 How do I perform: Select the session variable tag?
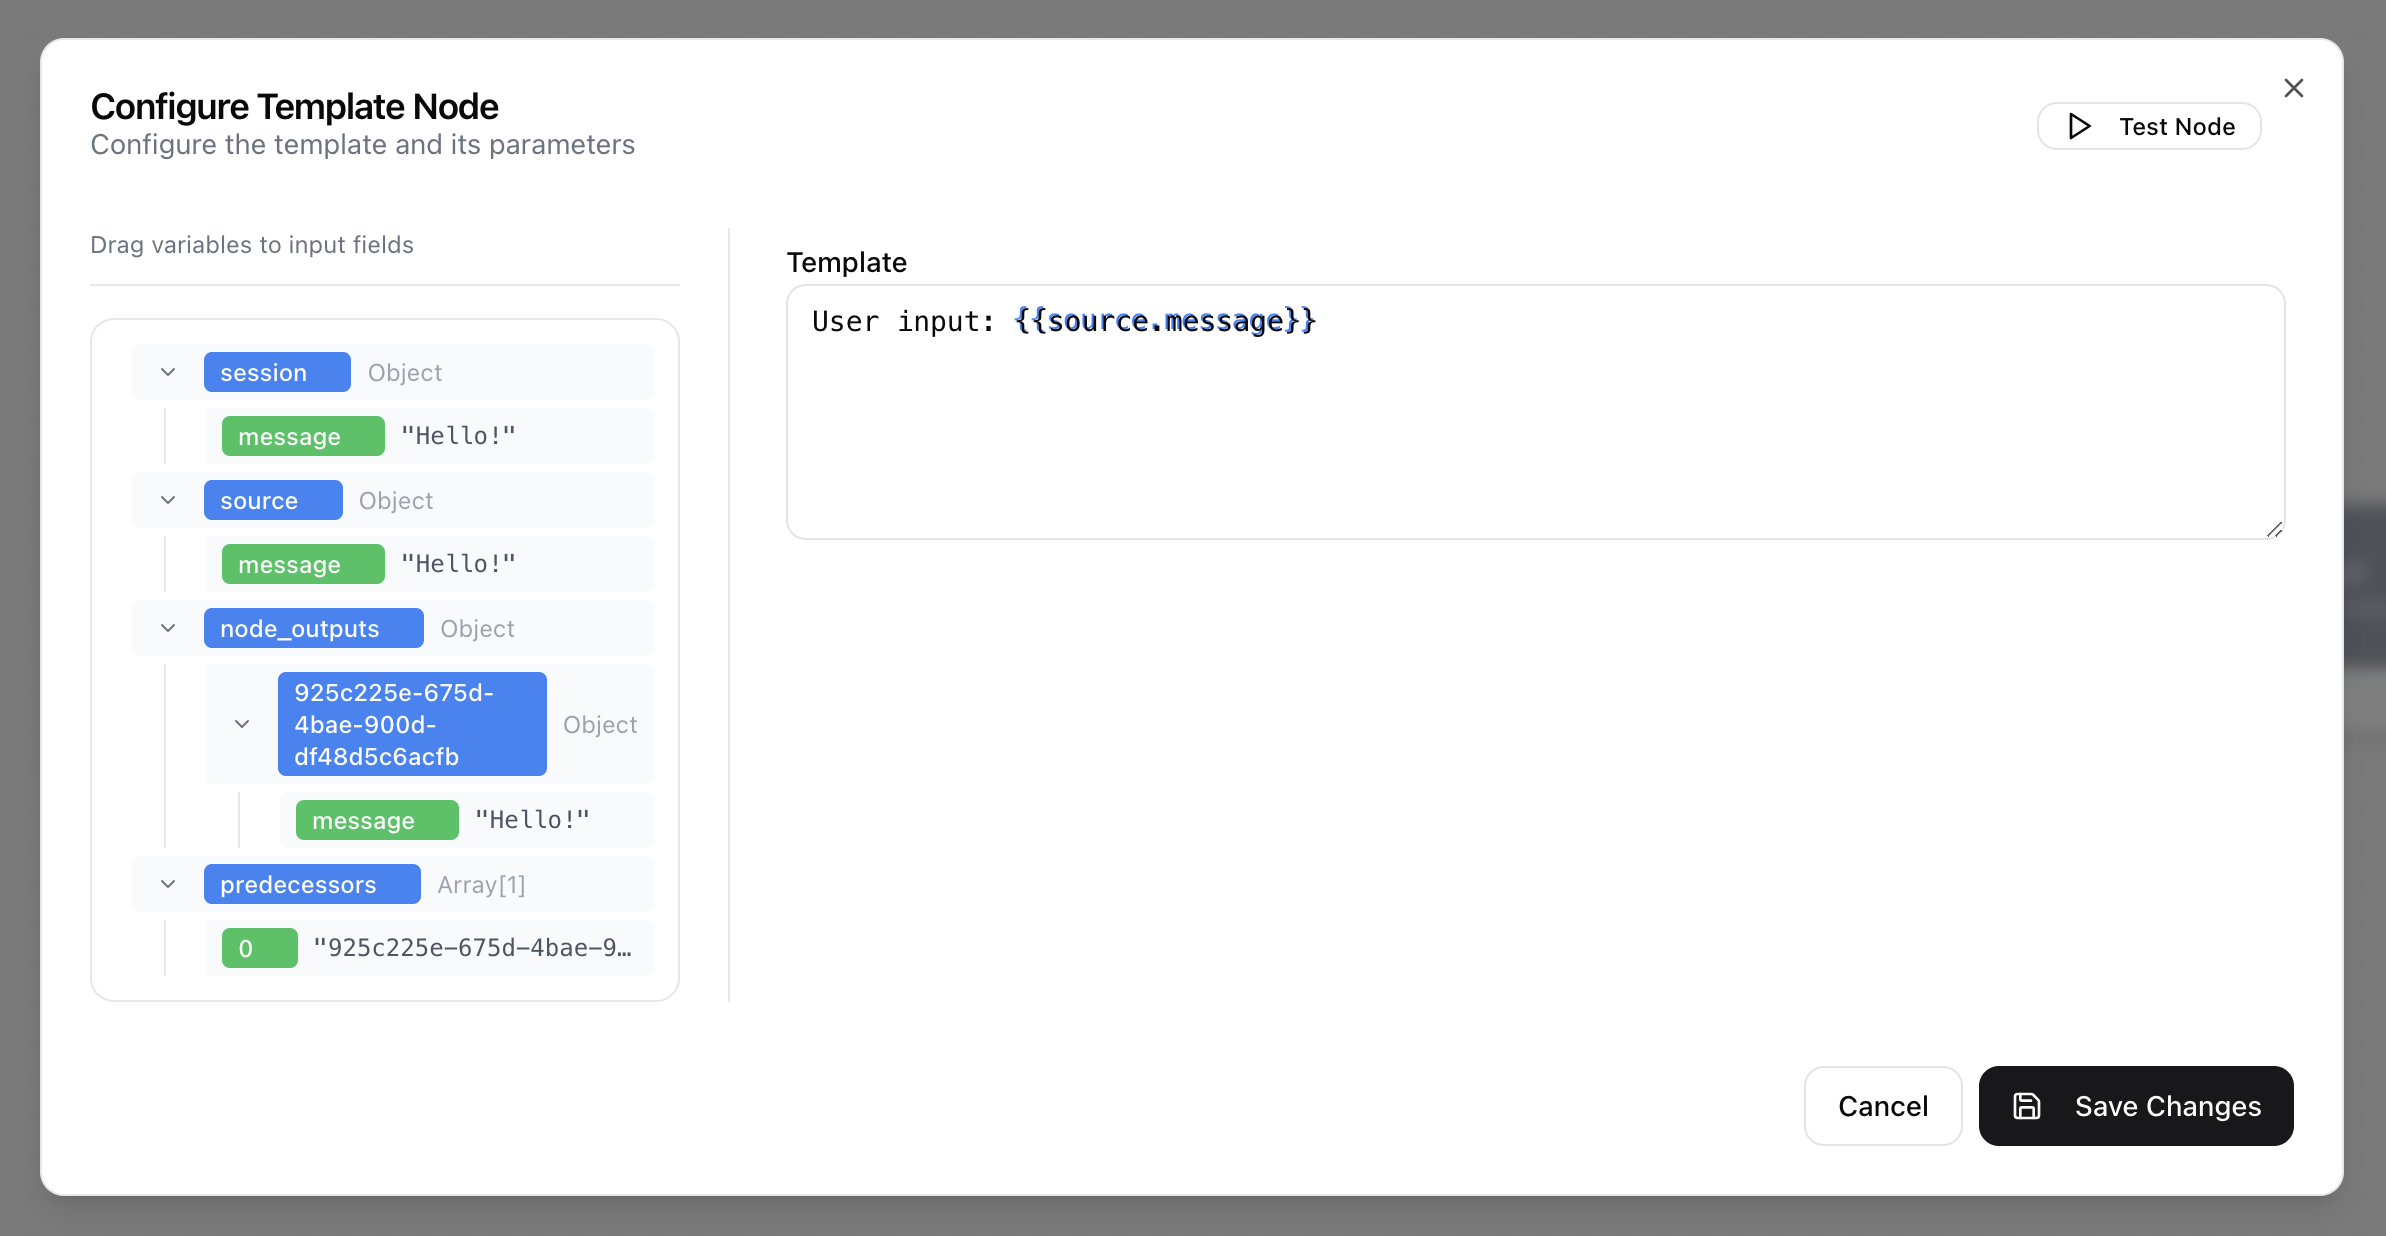tap(276, 372)
